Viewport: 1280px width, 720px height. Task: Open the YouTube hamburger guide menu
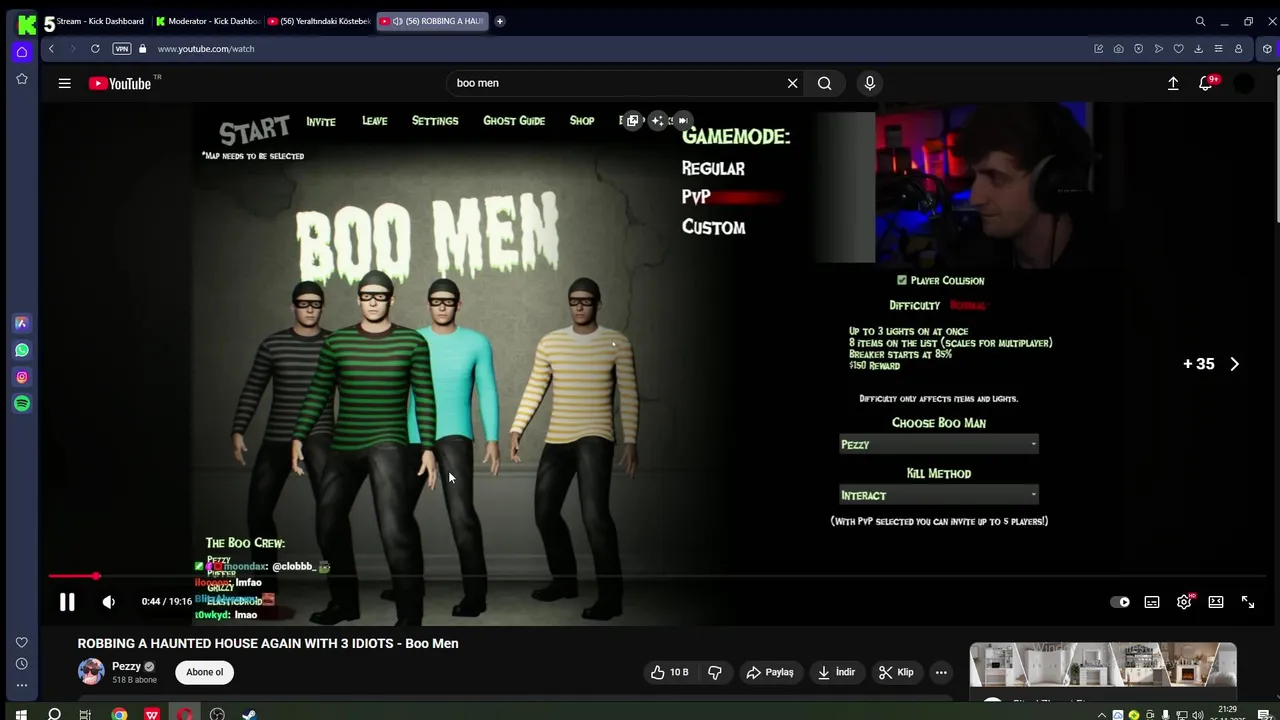[64, 83]
